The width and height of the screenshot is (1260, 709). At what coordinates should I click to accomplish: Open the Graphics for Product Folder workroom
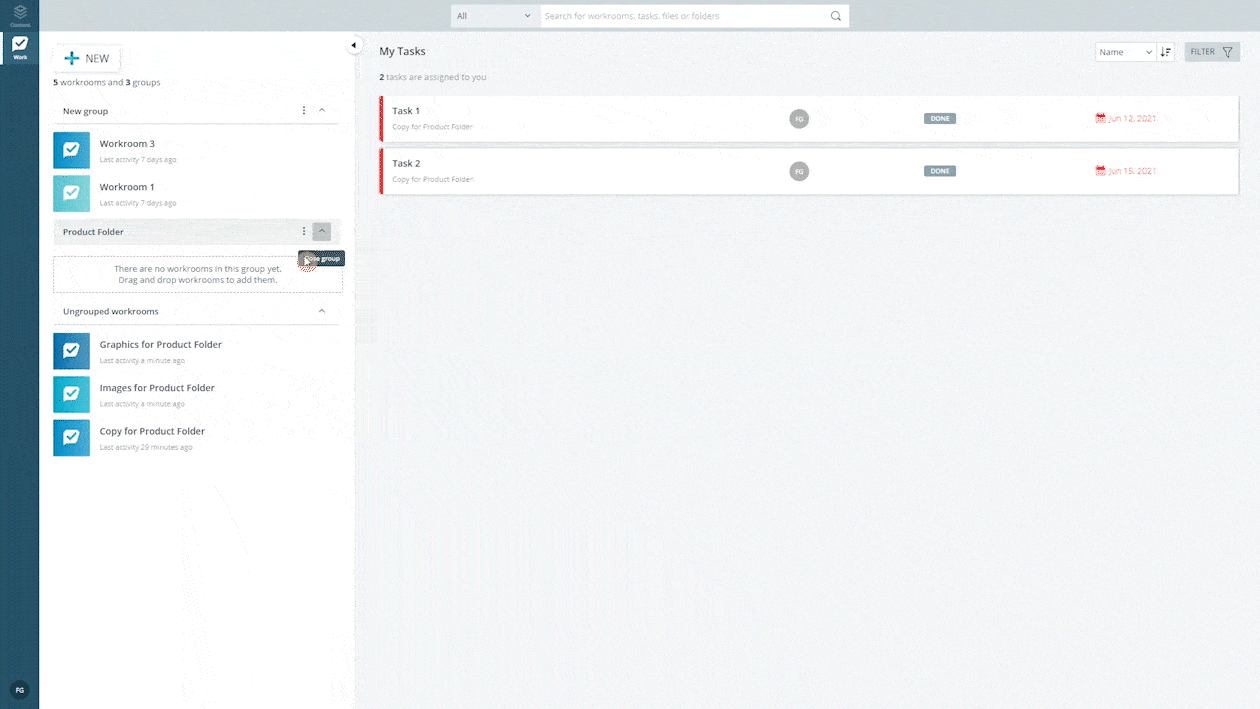pyautogui.click(x=160, y=345)
